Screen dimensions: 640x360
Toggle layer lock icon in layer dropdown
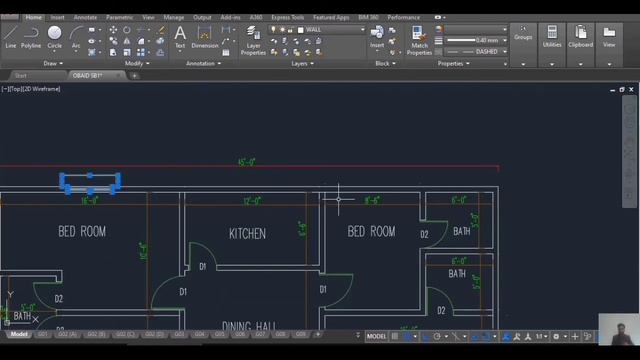click(291, 30)
